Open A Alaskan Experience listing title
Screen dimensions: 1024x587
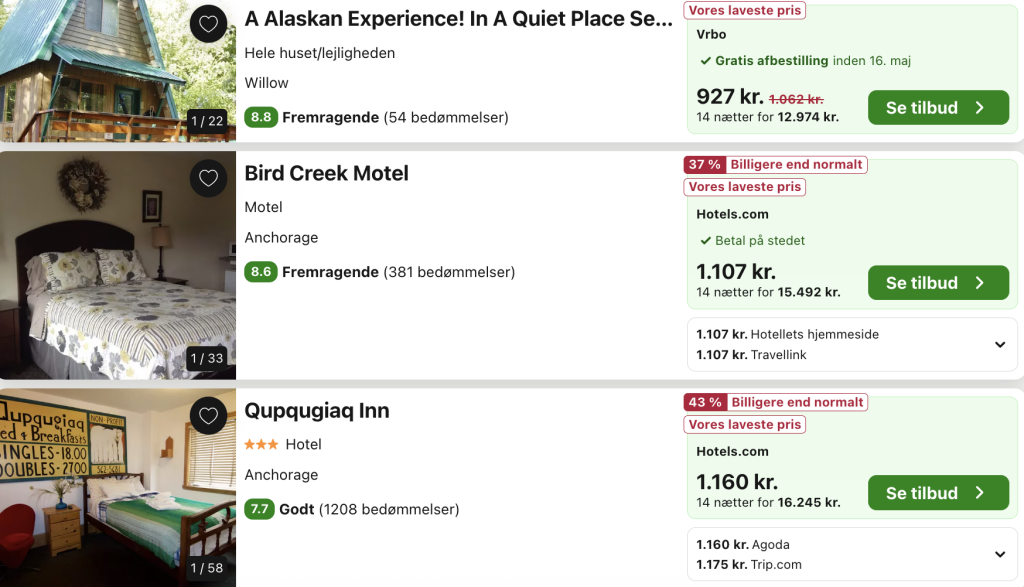pyautogui.click(x=458, y=19)
